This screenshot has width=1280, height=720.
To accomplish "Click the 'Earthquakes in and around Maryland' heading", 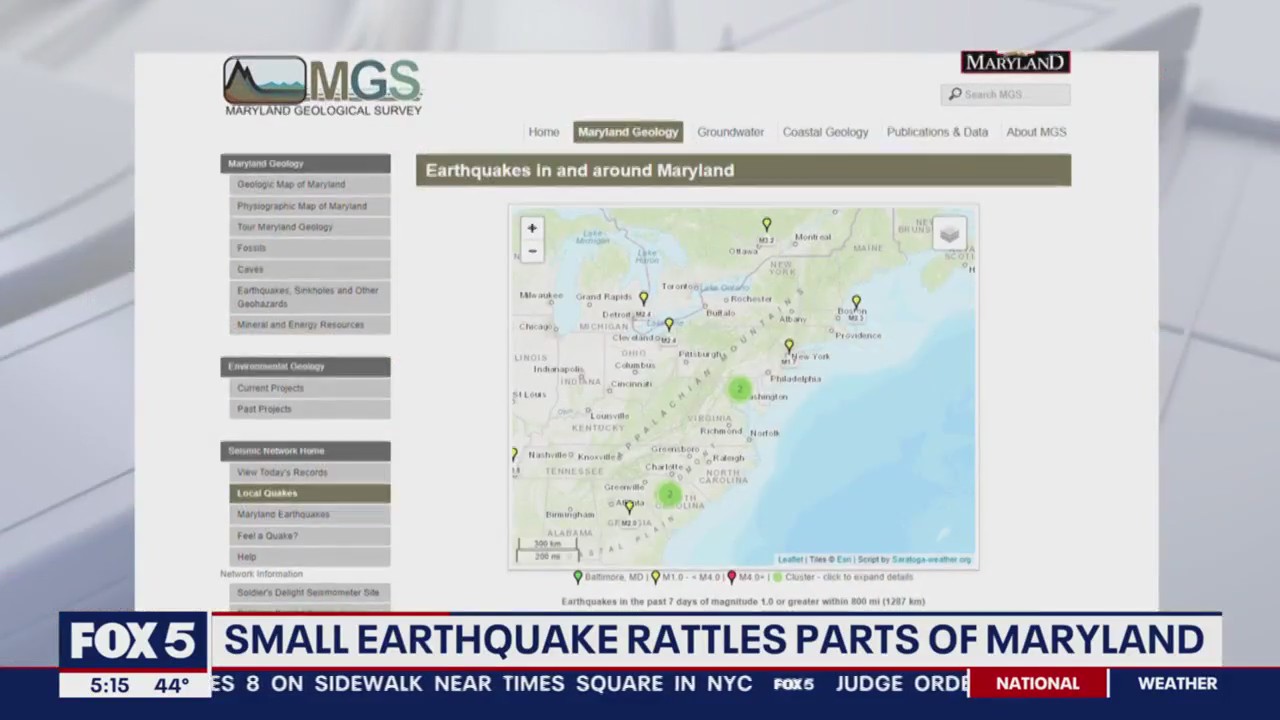I will [580, 170].
